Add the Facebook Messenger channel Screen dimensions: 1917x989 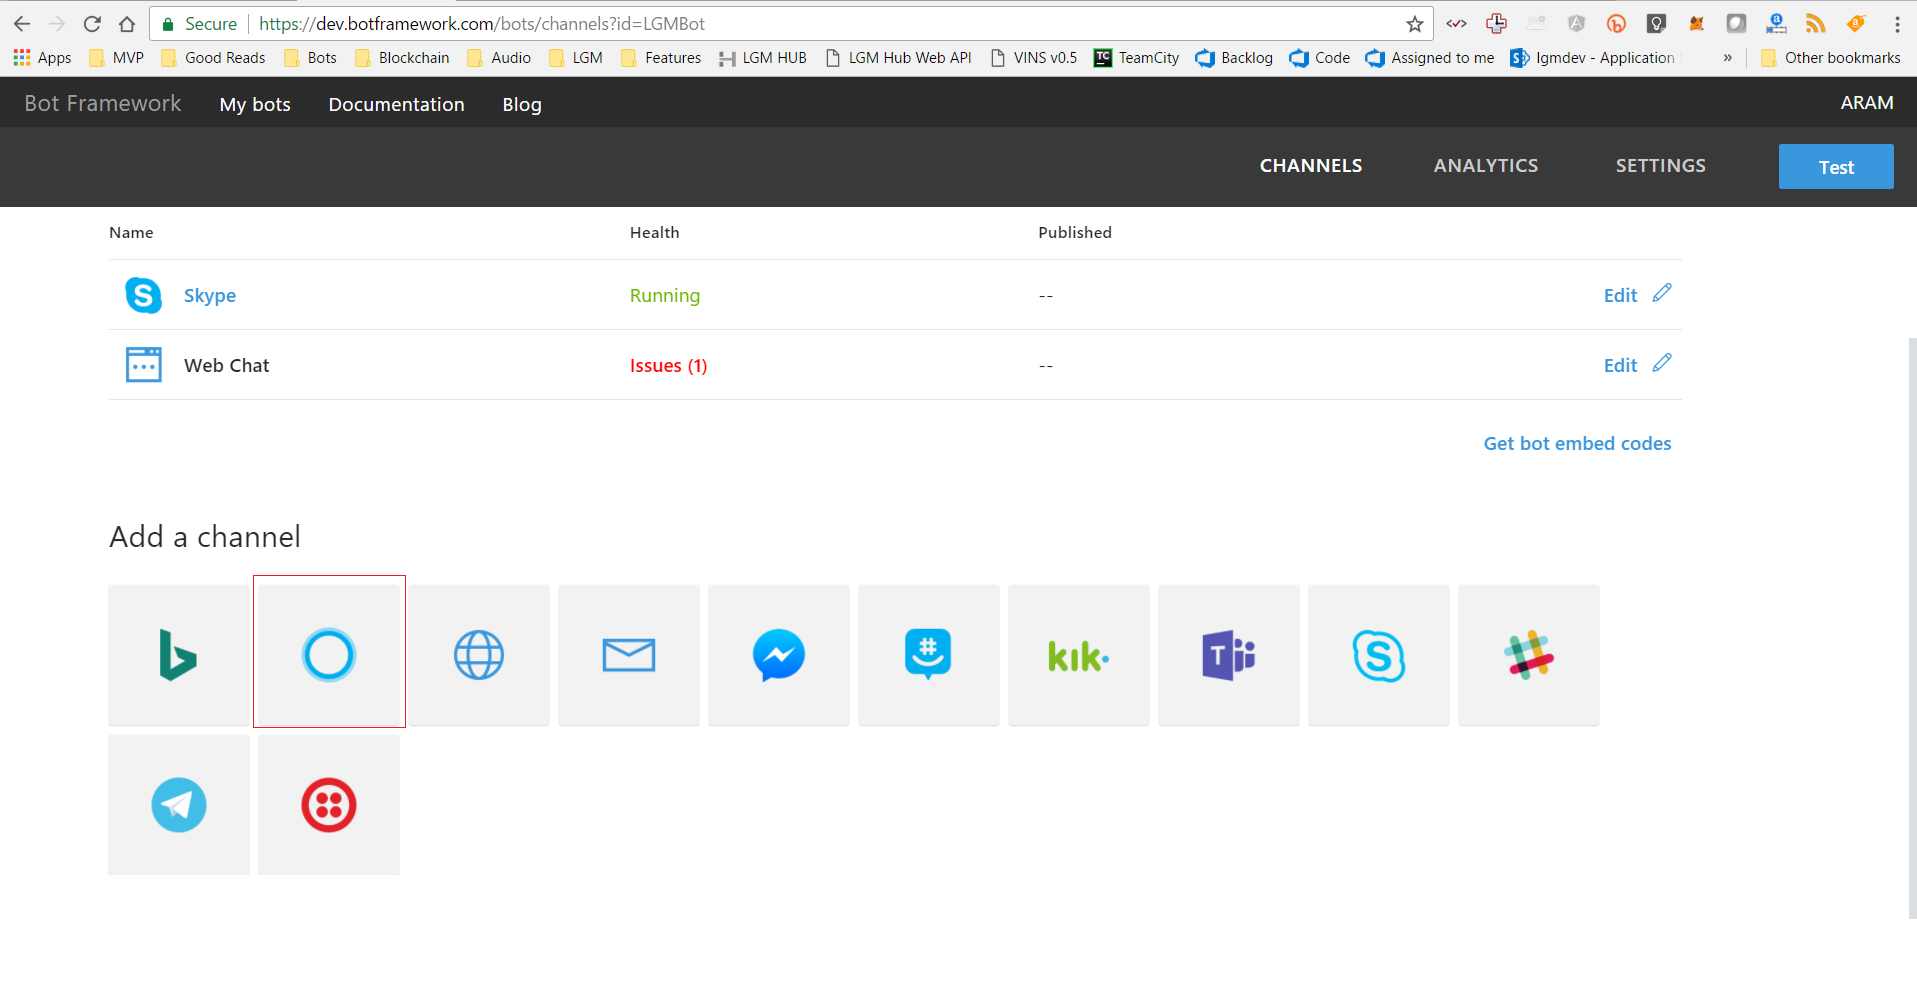point(779,655)
